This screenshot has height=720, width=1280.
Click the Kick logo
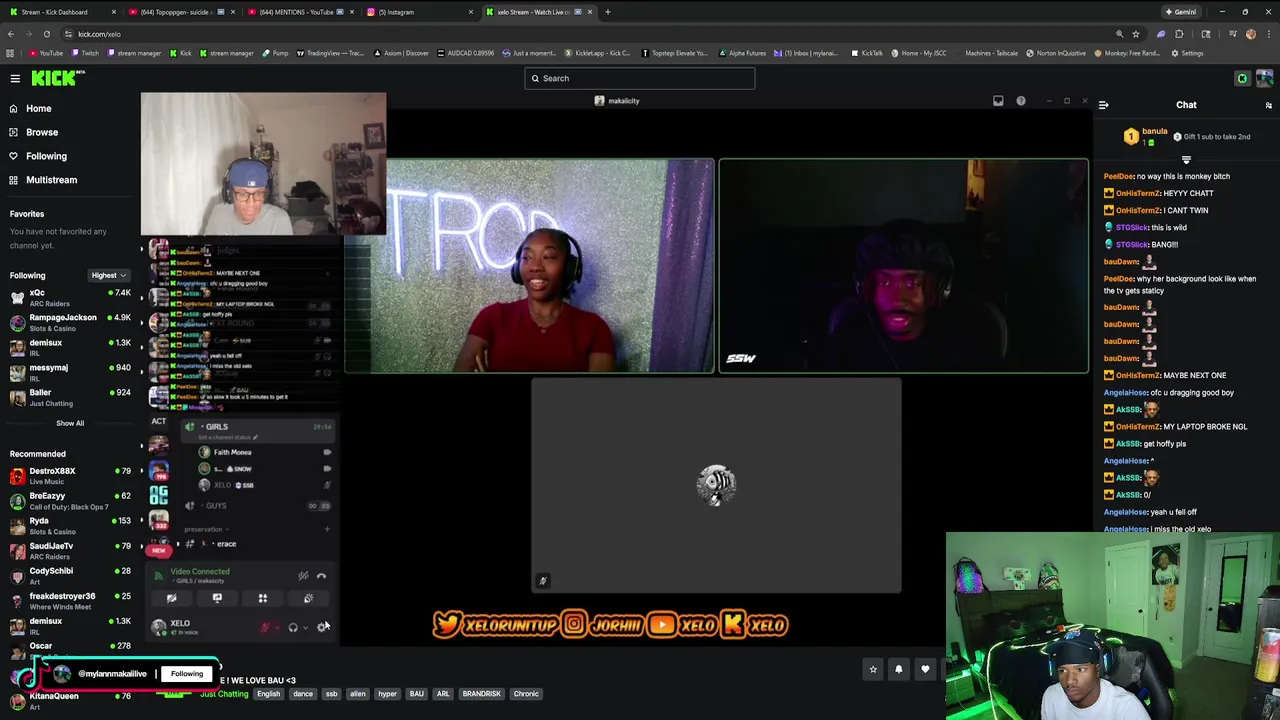(x=53, y=78)
